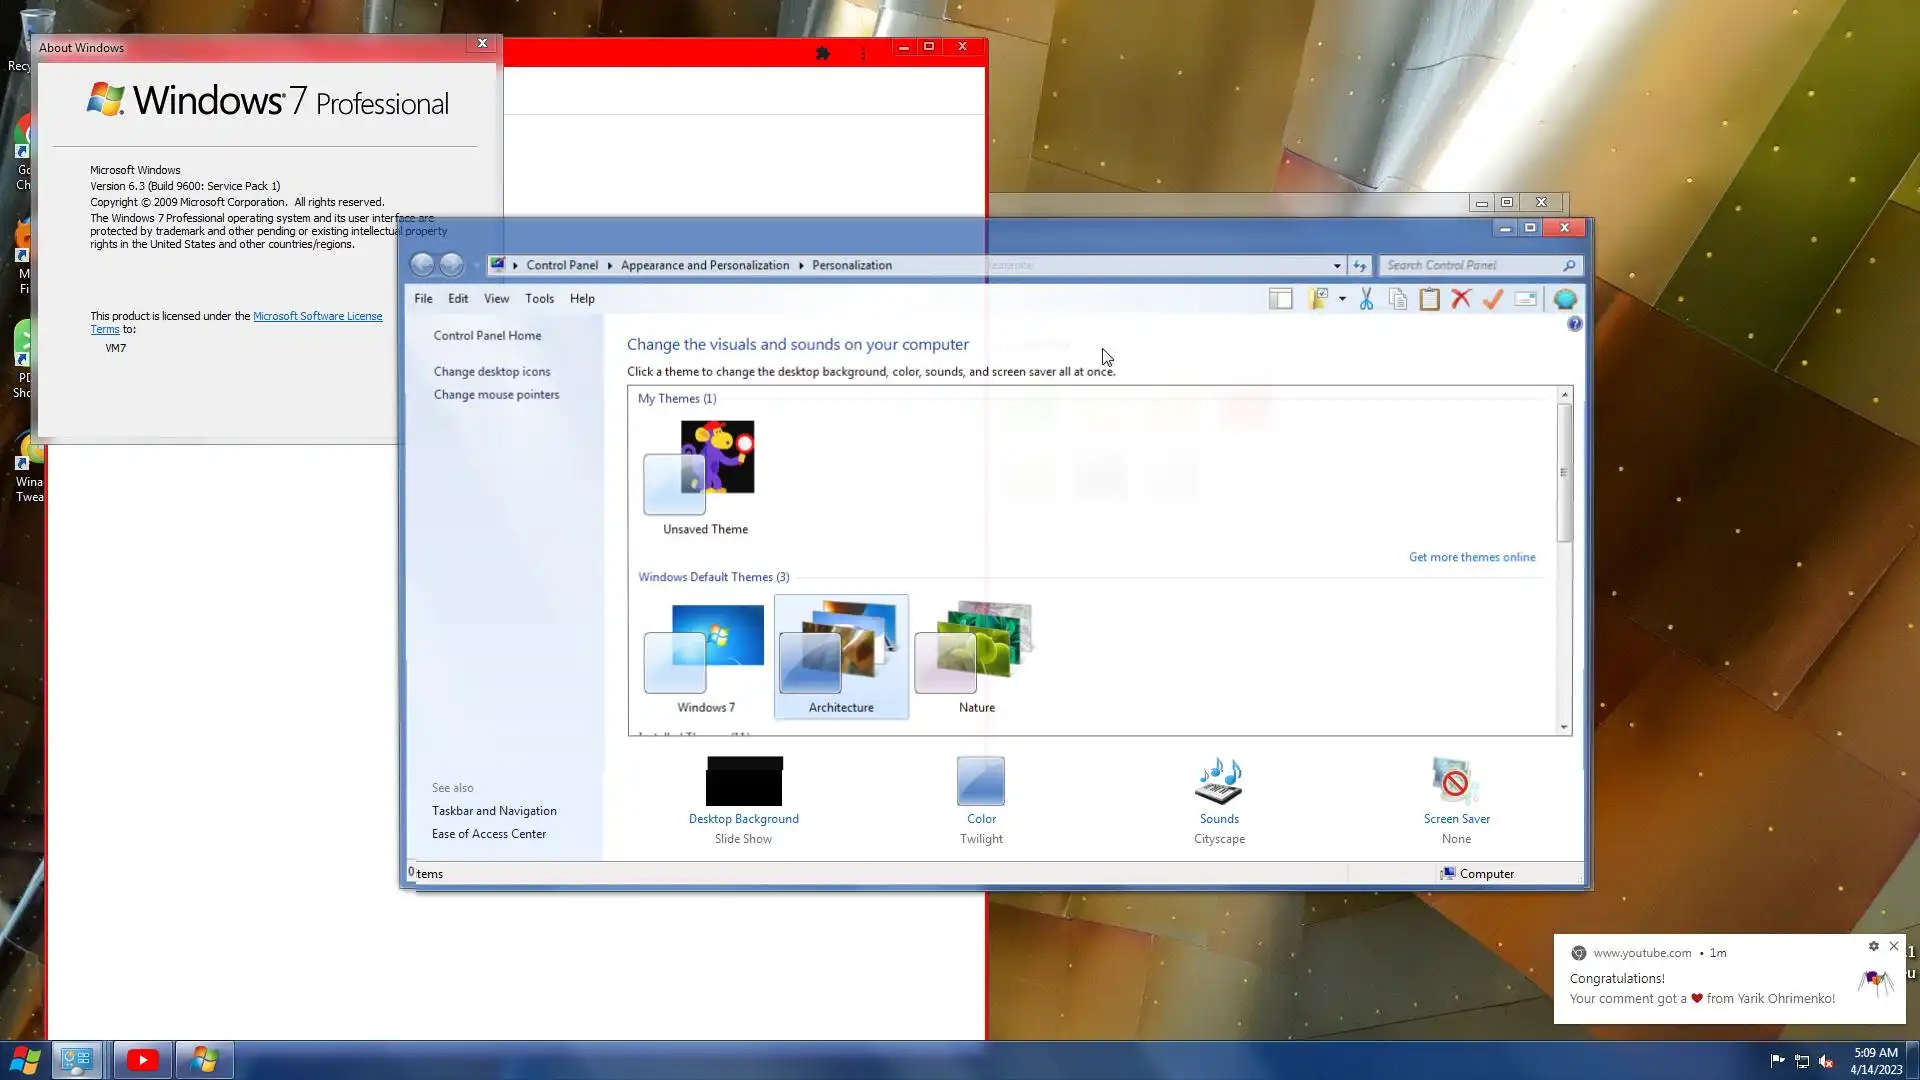Click Change mouse pointers link

click(496, 395)
